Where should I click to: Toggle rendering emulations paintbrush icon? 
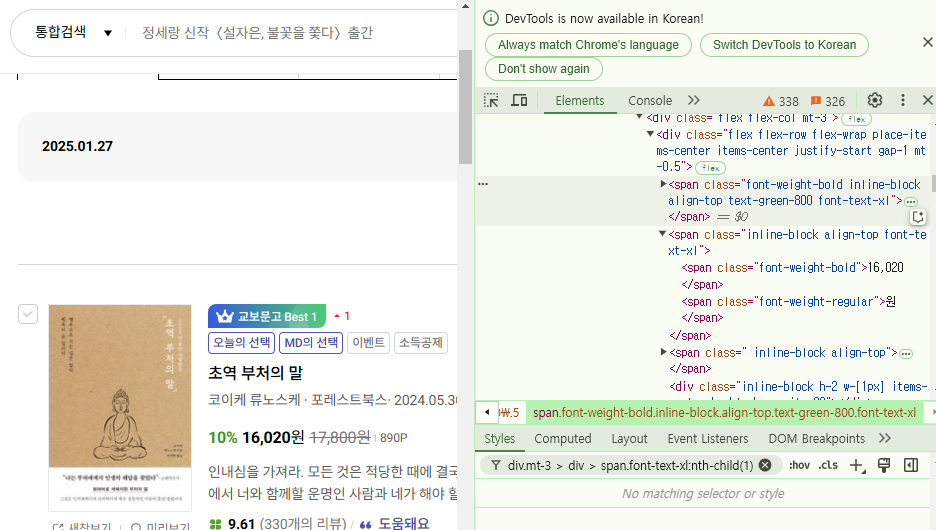[883, 466]
